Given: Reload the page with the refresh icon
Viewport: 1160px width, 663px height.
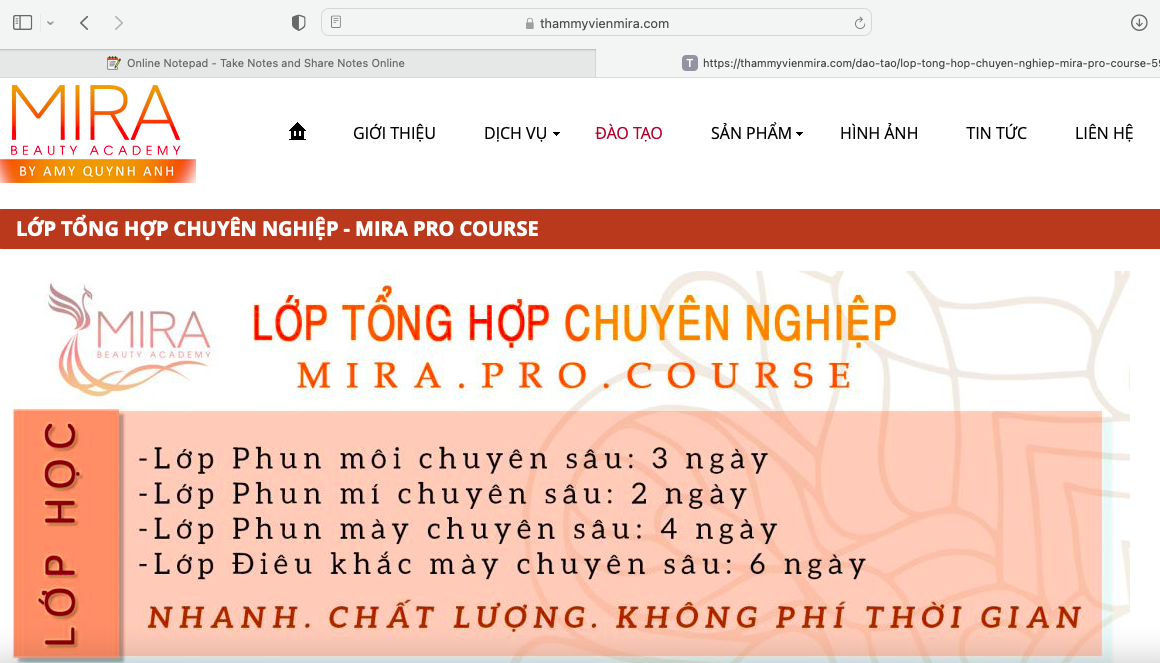Looking at the screenshot, I should (x=859, y=23).
